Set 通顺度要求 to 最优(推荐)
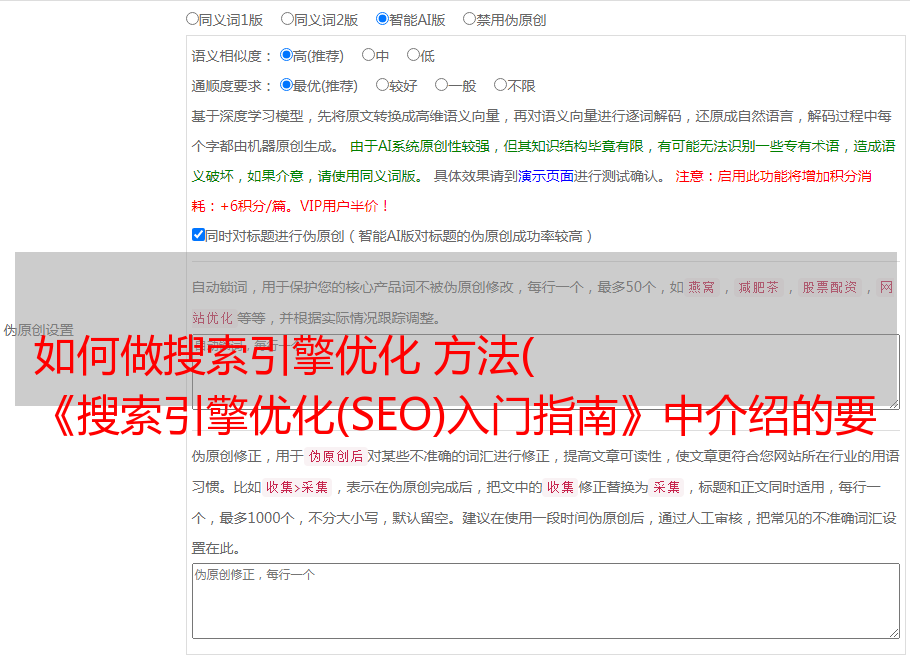Viewport: 911px width, 658px height. [286, 85]
